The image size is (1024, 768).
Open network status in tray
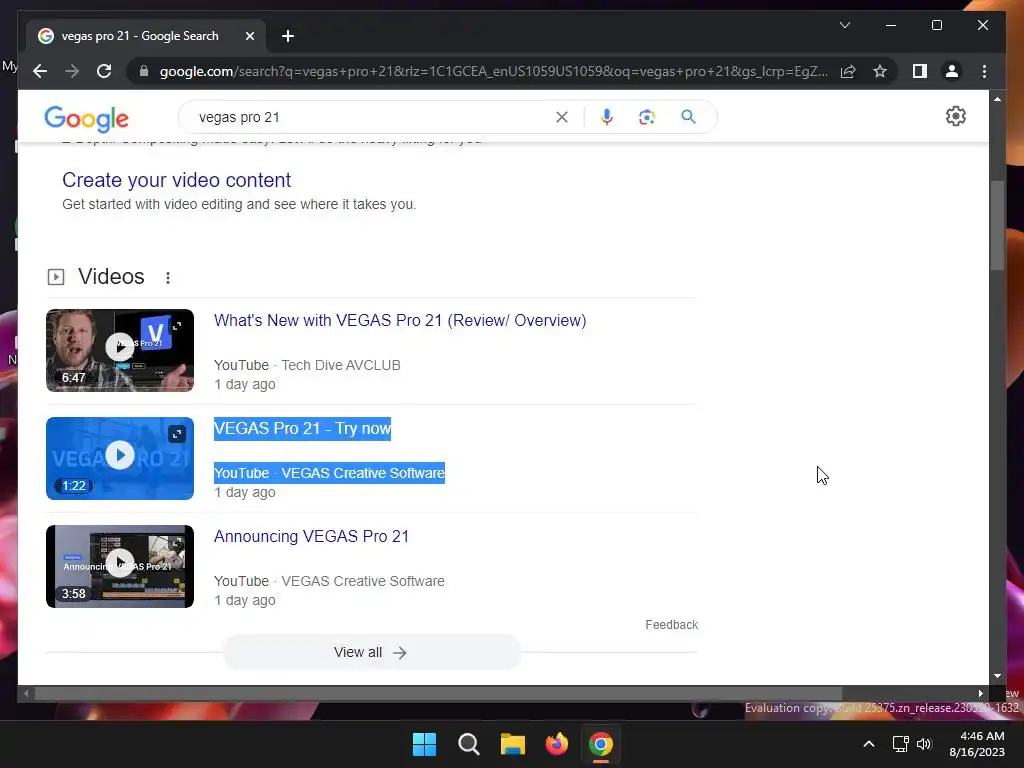901,744
